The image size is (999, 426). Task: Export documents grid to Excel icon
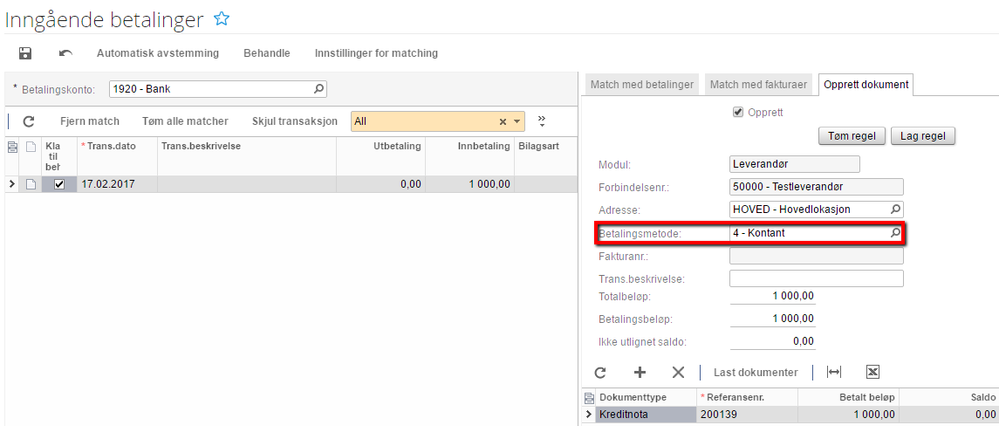(x=872, y=372)
